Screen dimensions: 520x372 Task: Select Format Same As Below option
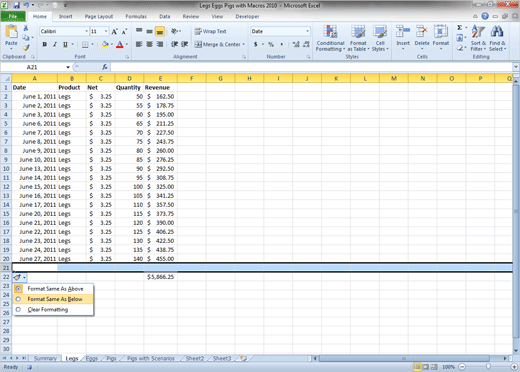pos(53,299)
